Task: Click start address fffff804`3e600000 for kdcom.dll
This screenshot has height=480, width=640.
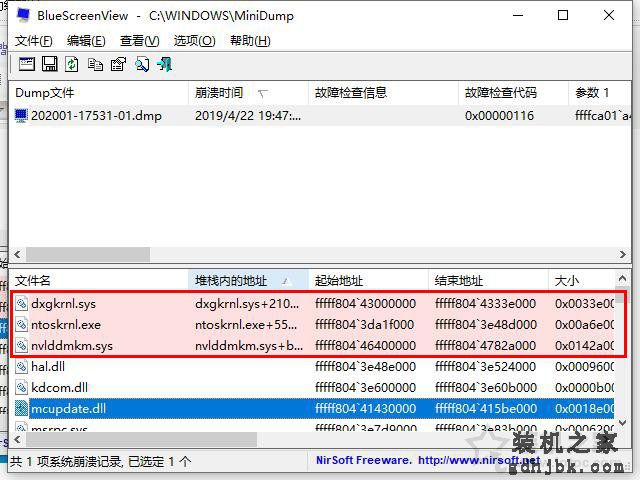Action: click(x=365, y=388)
